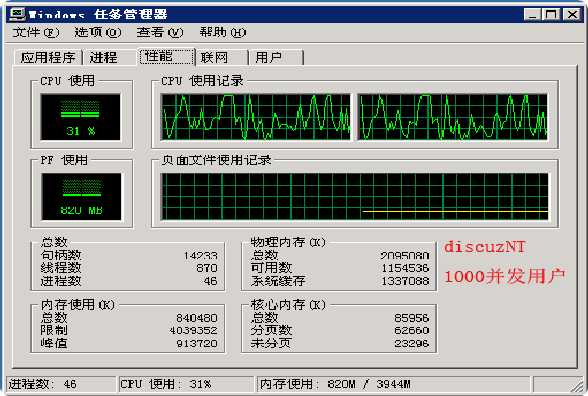Screen dimensions: 588x396
Task: Click the 页面文件使用记录 graph
Action: (354, 196)
